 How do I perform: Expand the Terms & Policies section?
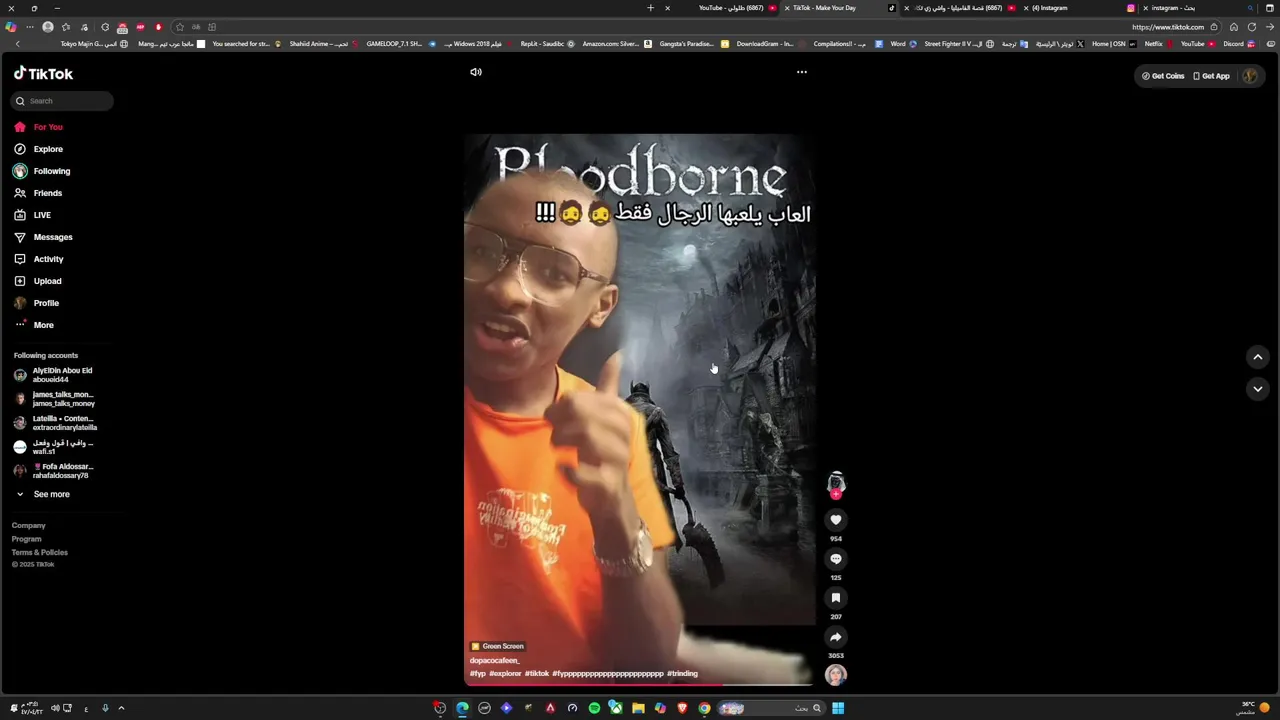pos(40,552)
